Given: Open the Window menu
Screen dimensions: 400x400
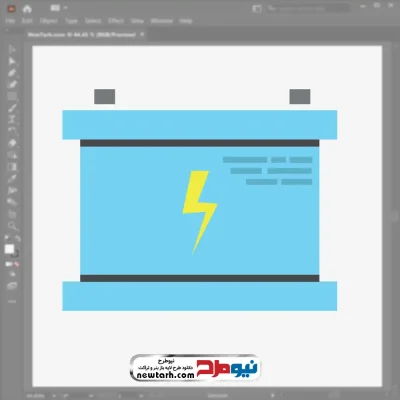Looking at the screenshot, I should coord(162,21).
